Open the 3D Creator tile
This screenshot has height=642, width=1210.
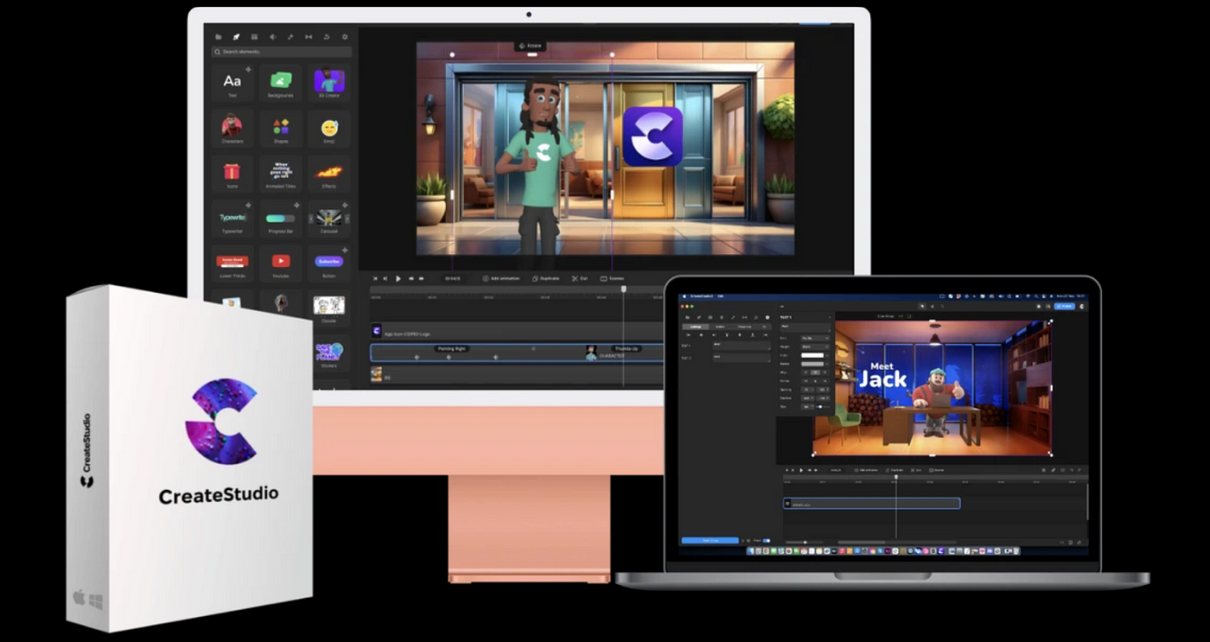point(329,83)
